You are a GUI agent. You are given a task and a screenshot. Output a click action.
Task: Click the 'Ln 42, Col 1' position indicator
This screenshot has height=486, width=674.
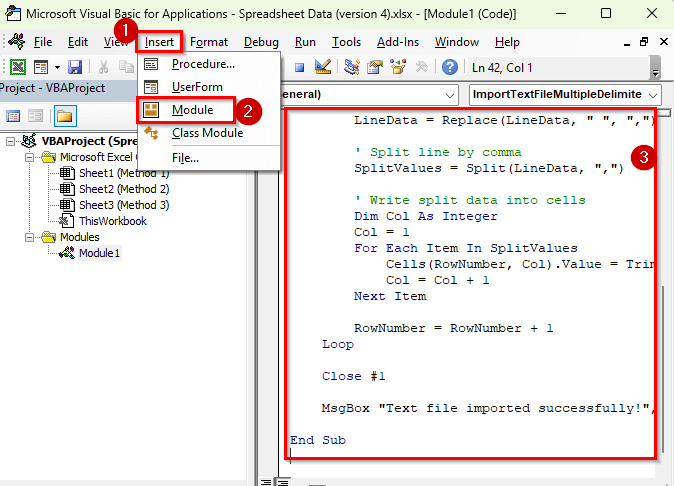(x=502, y=68)
